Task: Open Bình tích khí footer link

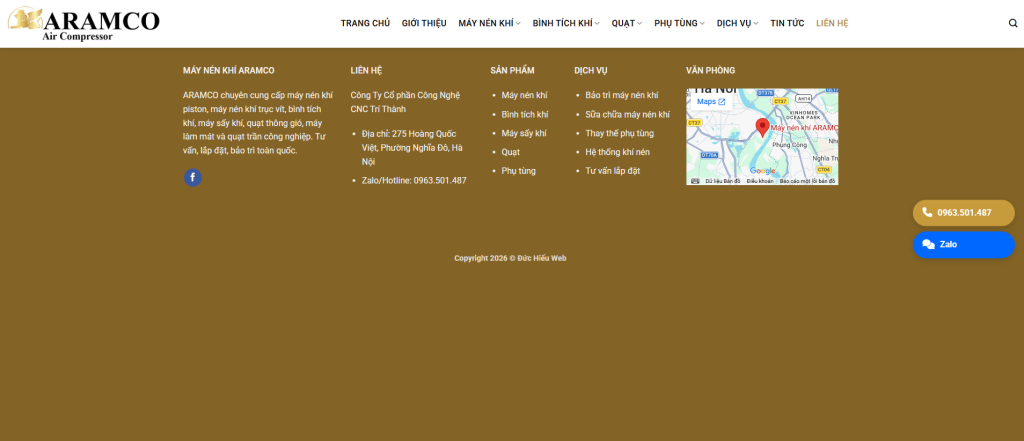Action: [x=524, y=114]
